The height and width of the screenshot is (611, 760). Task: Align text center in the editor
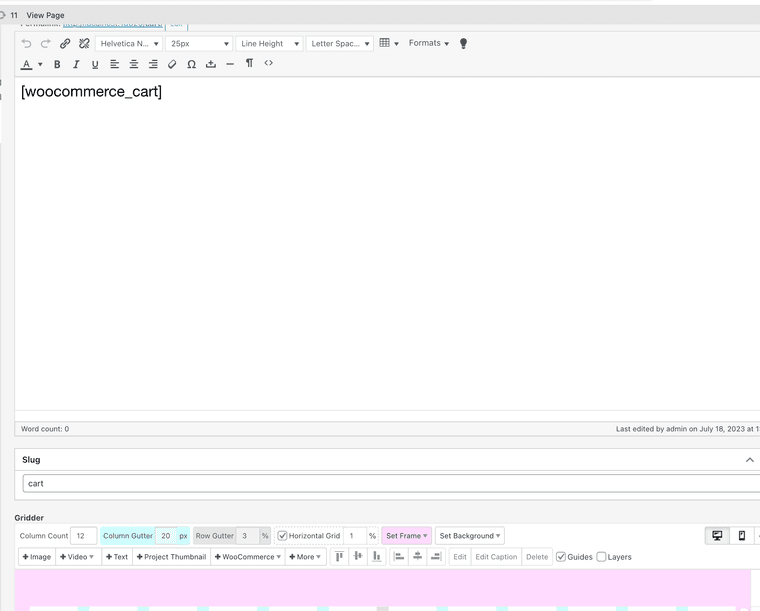(x=134, y=64)
